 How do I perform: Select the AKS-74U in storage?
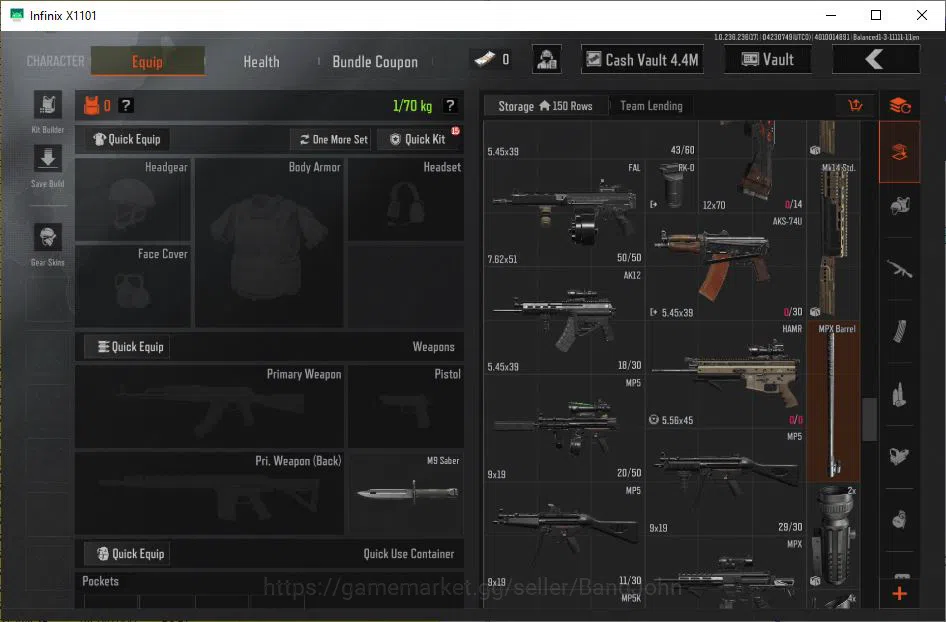(x=726, y=267)
